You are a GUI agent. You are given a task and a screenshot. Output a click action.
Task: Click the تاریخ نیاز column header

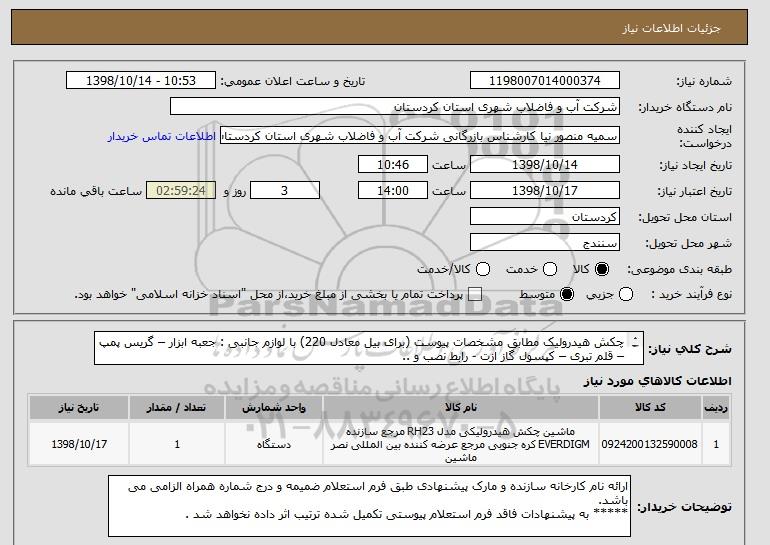pyautogui.click(x=79, y=408)
